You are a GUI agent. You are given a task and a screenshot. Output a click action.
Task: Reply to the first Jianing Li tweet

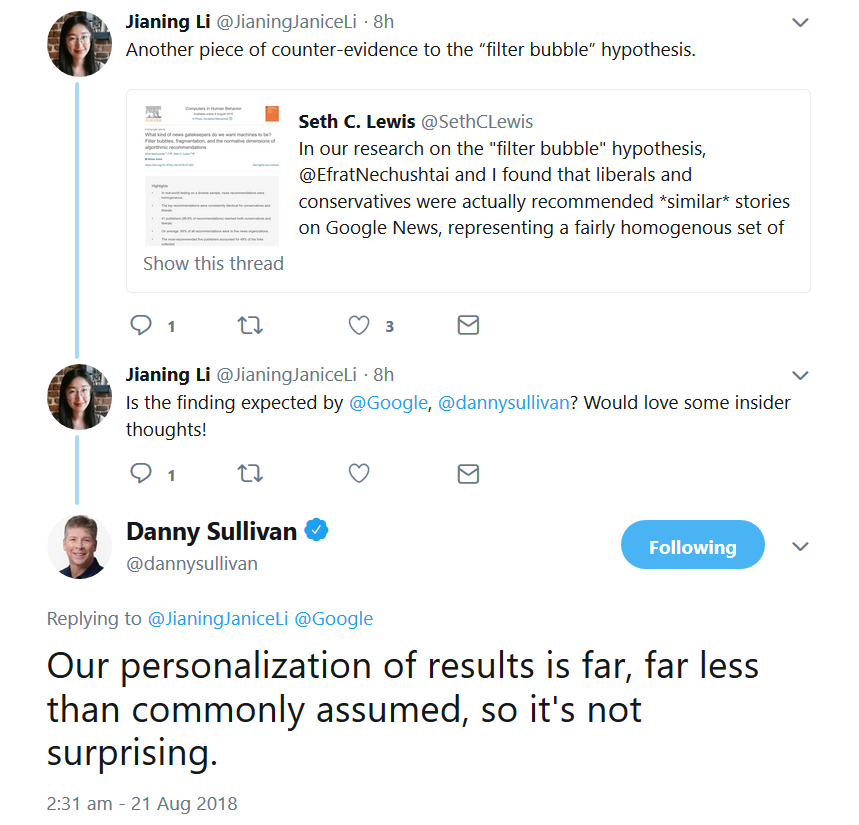pyautogui.click(x=142, y=325)
